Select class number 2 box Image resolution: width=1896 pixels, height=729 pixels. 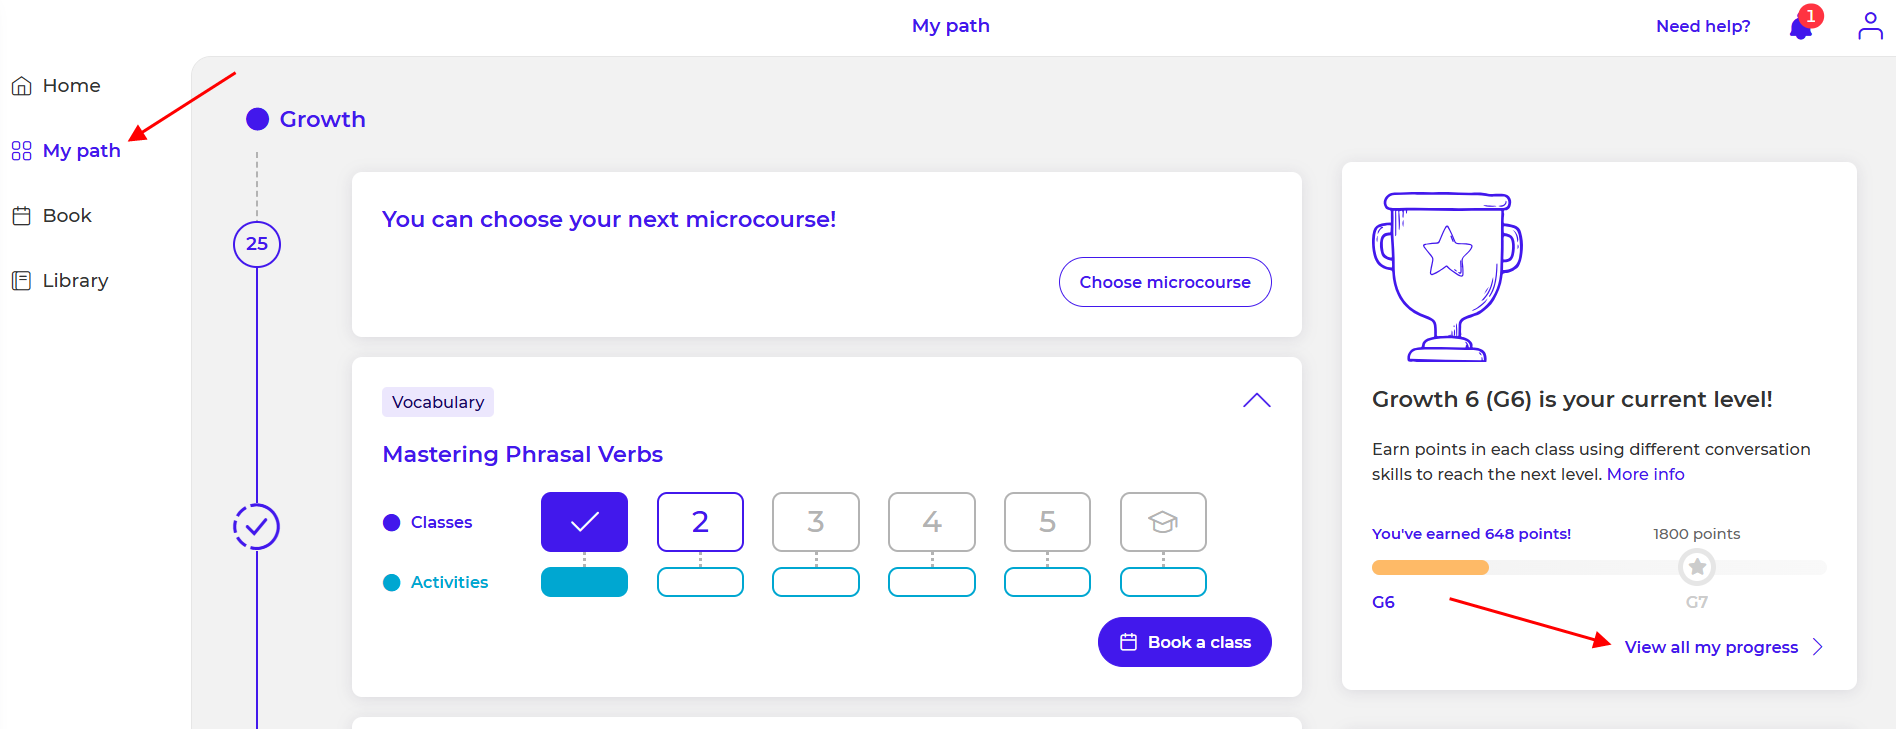point(700,522)
